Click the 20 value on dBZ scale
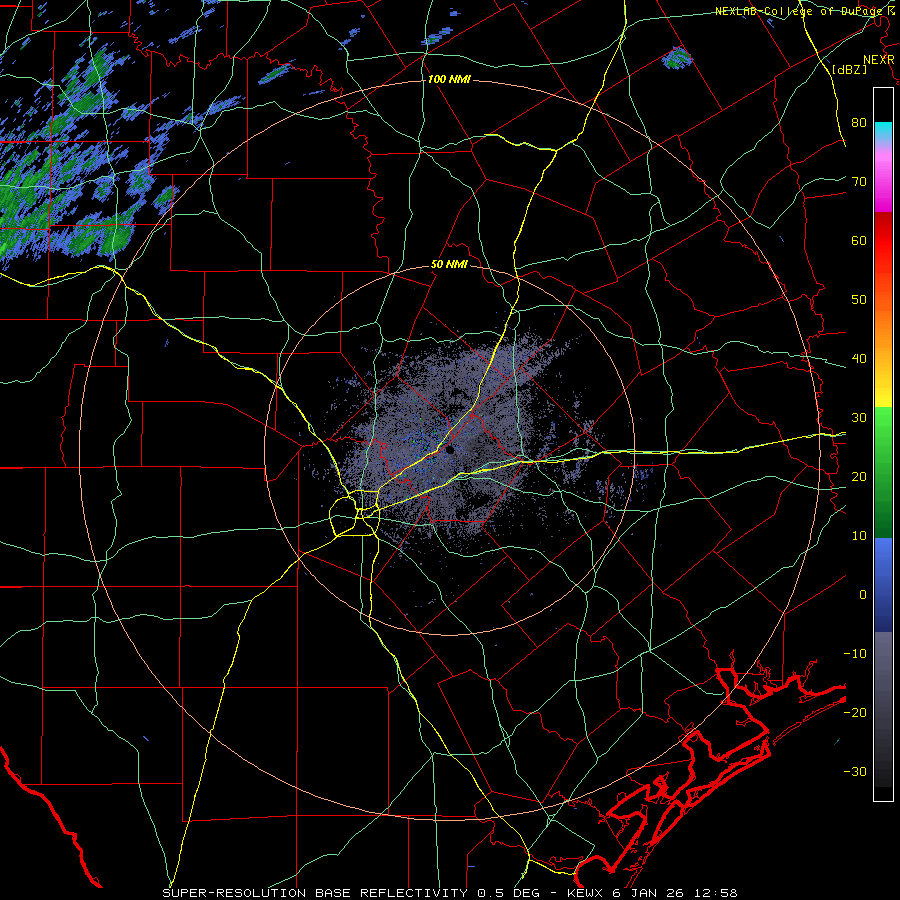 859,477
